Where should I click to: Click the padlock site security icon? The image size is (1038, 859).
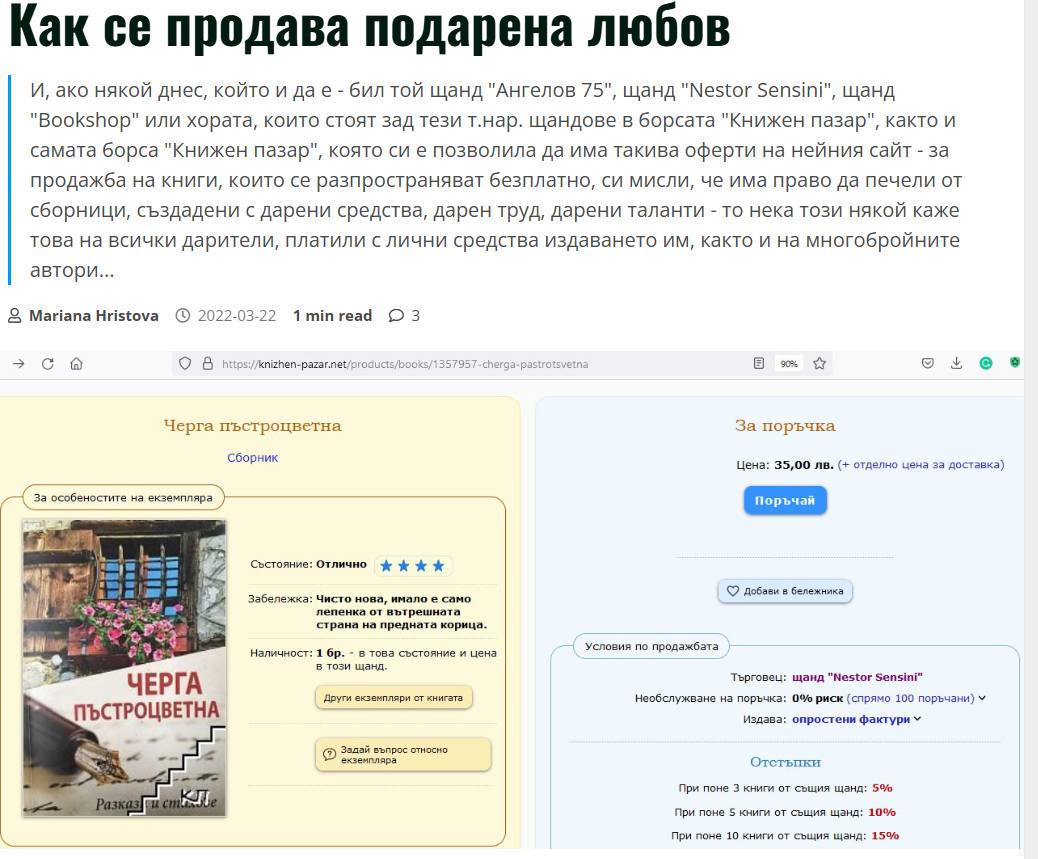coord(207,364)
